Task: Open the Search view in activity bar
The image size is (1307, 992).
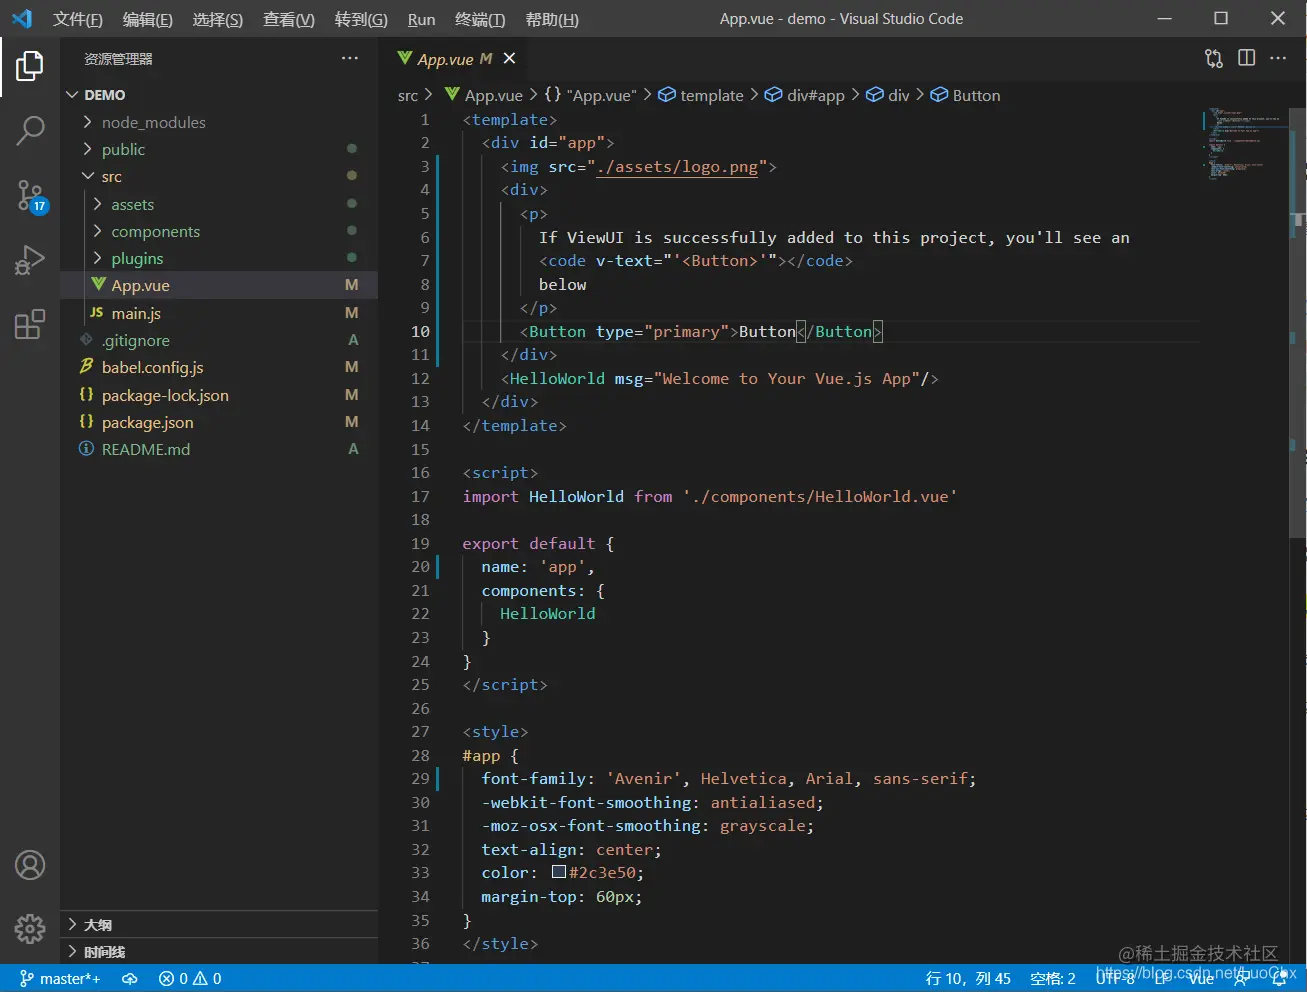Action: (30, 130)
